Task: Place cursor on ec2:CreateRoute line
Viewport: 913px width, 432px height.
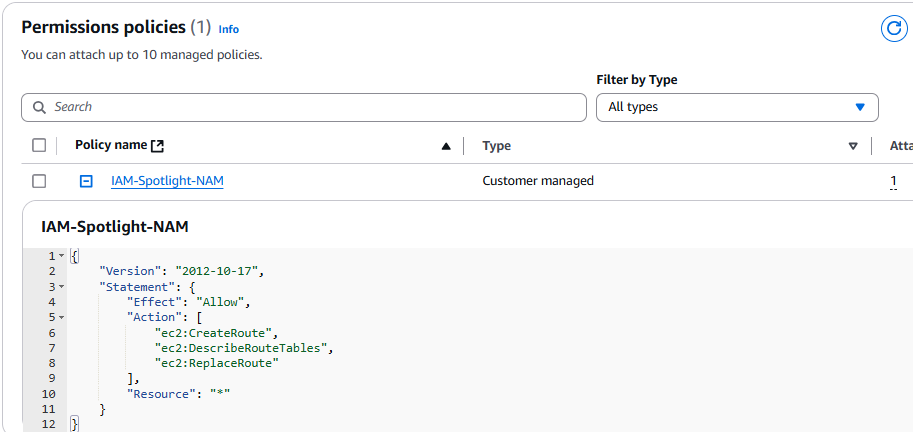Action: click(x=217, y=333)
